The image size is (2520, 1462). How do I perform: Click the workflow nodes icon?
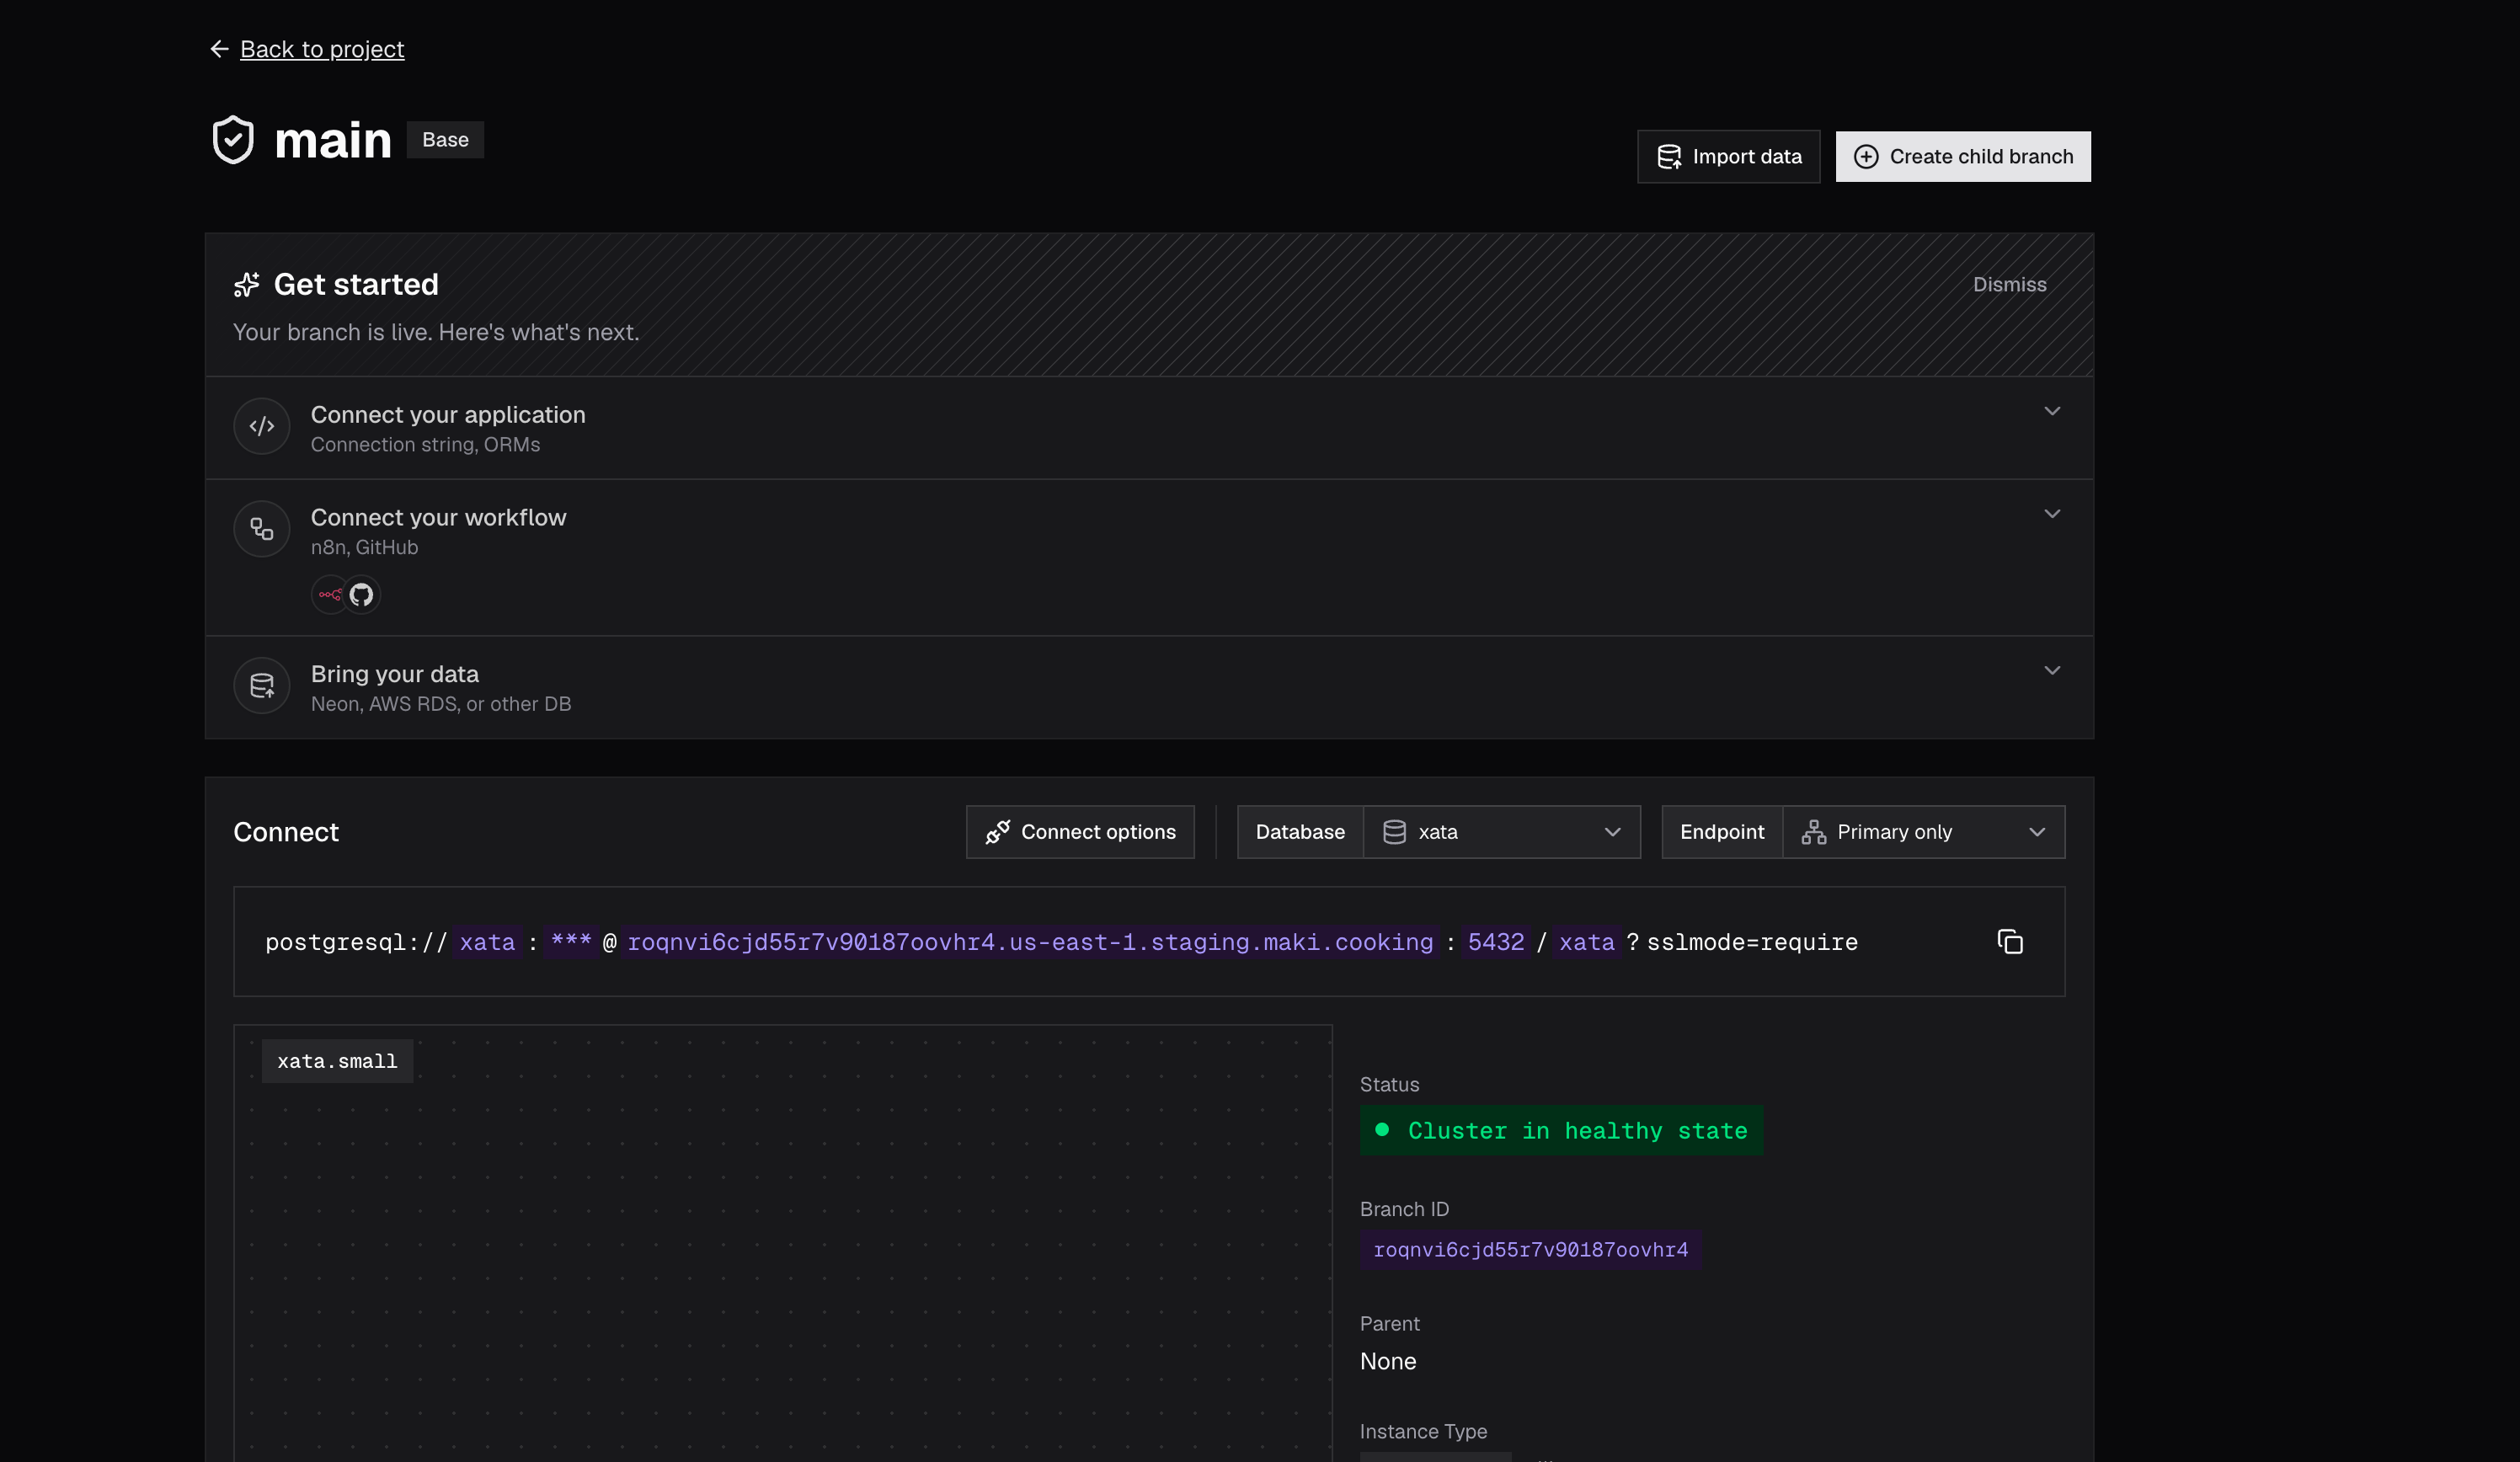(262, 529)
